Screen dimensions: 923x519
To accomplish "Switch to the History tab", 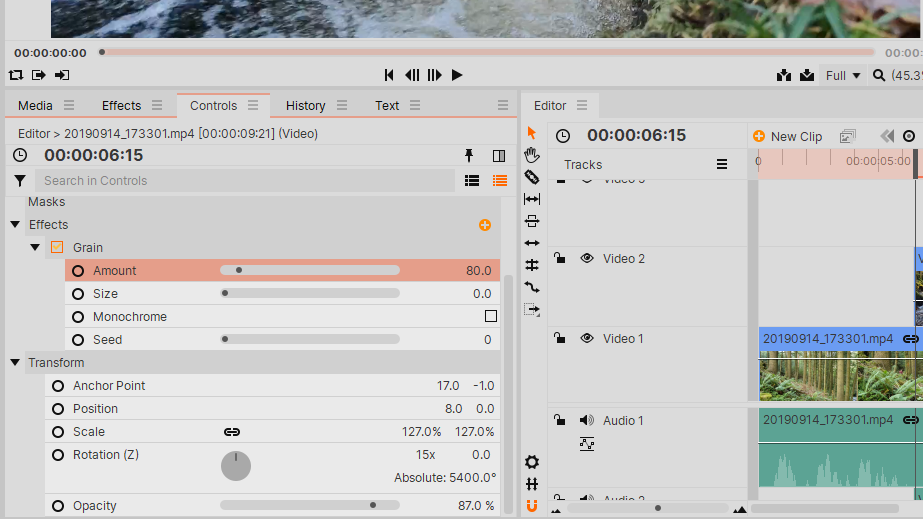I will 306,106.
